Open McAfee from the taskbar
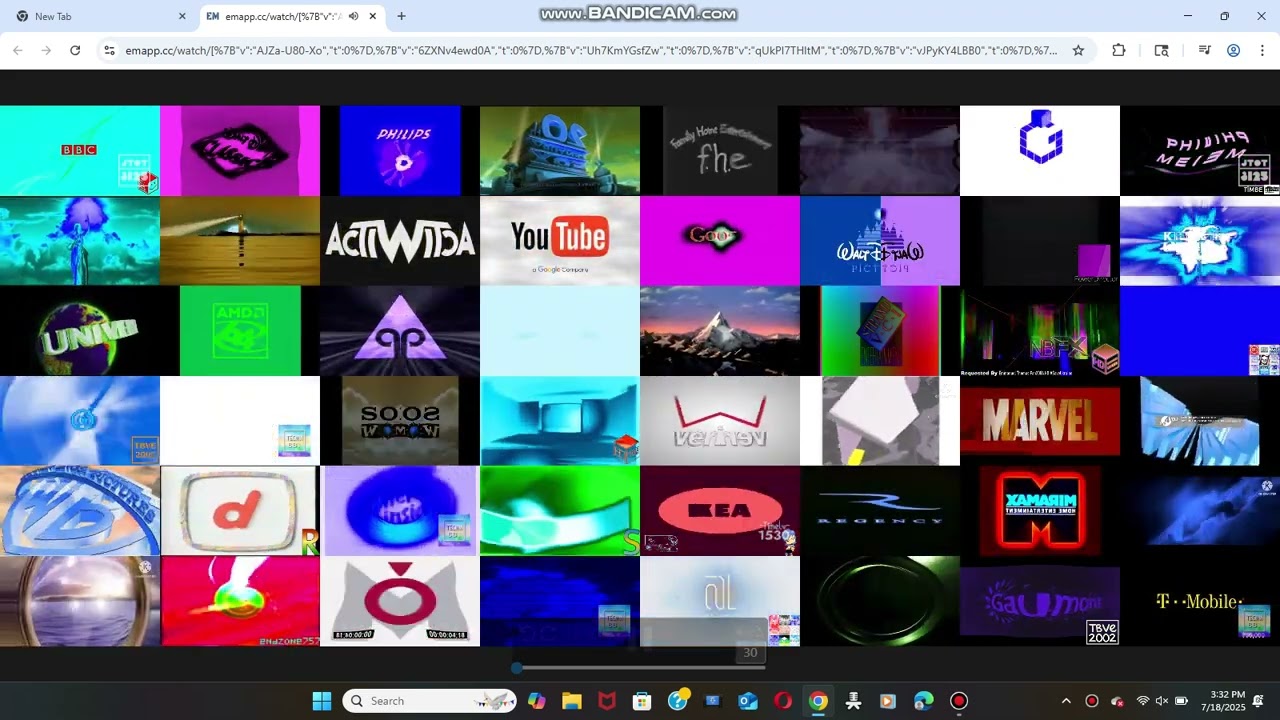 pyautogui.click(x=607, y=701)
